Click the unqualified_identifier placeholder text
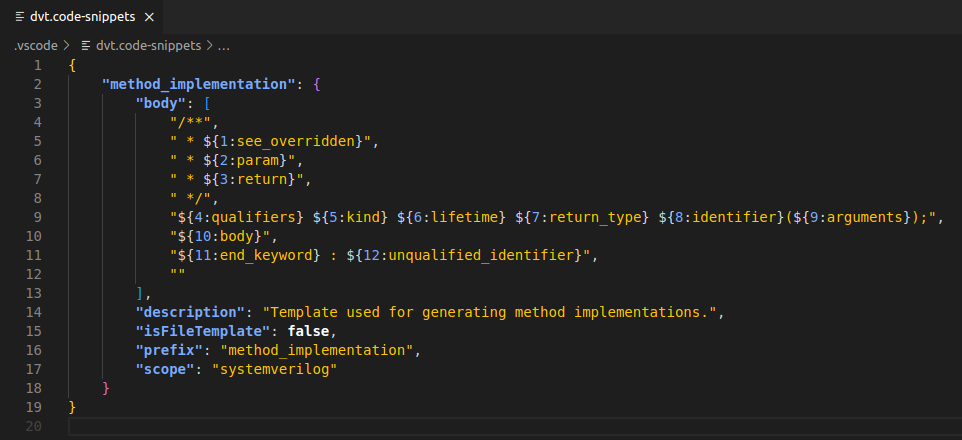 480,255
